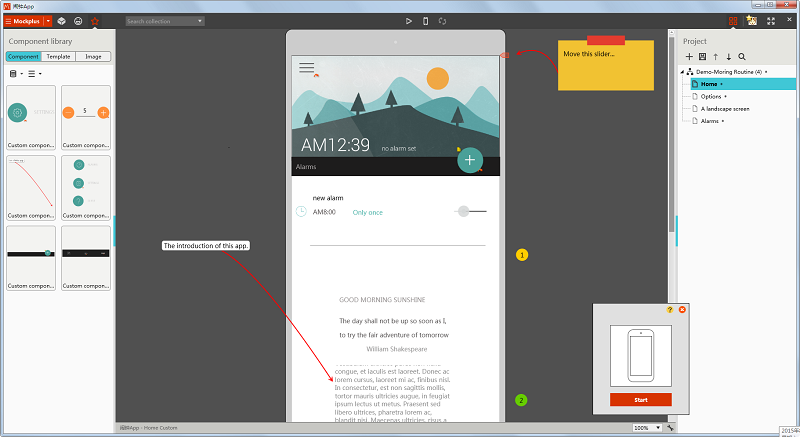Select the red curved arrow custom component
The width and height of the screenshot is (800, 437).
31,188
